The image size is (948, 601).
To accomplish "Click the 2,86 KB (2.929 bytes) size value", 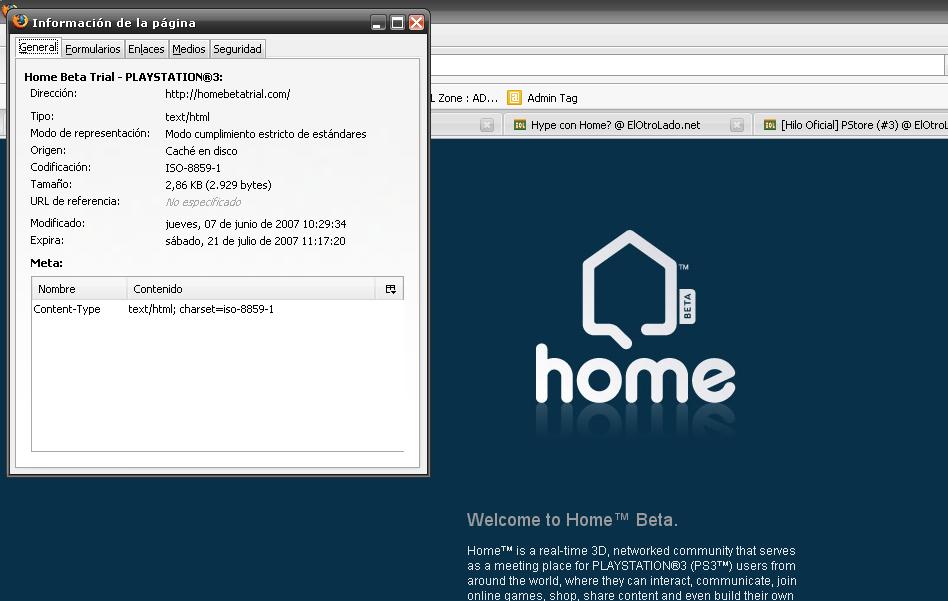I will pyautogui.click(x=218, y=185).
